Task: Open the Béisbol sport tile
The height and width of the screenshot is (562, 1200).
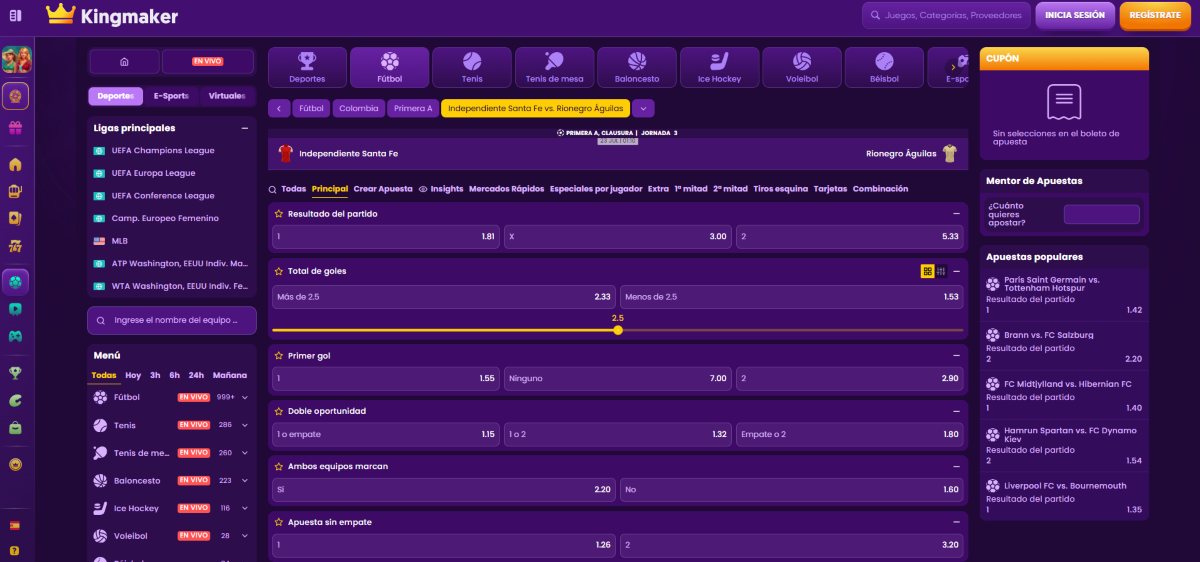Action: point(883,67)
